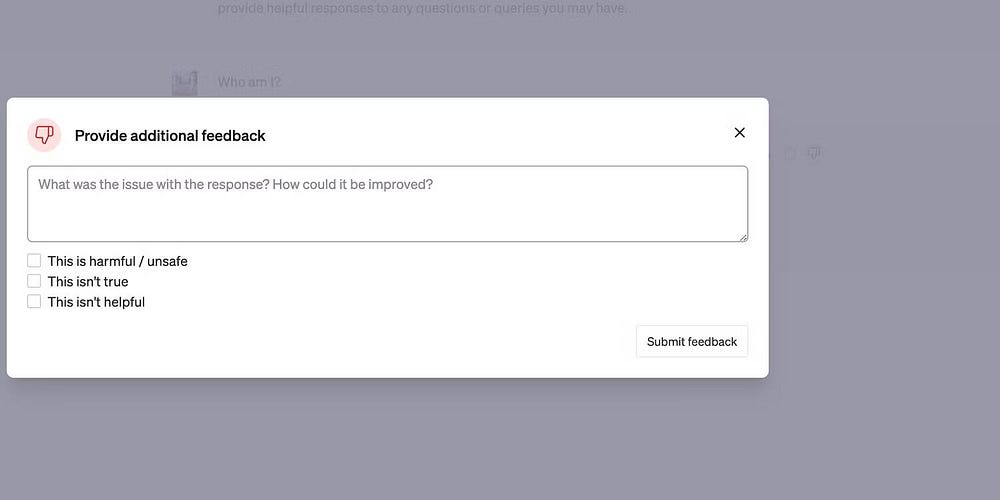Click the dimmed thumbs-up icon behind the dialog

click(790, 153)
